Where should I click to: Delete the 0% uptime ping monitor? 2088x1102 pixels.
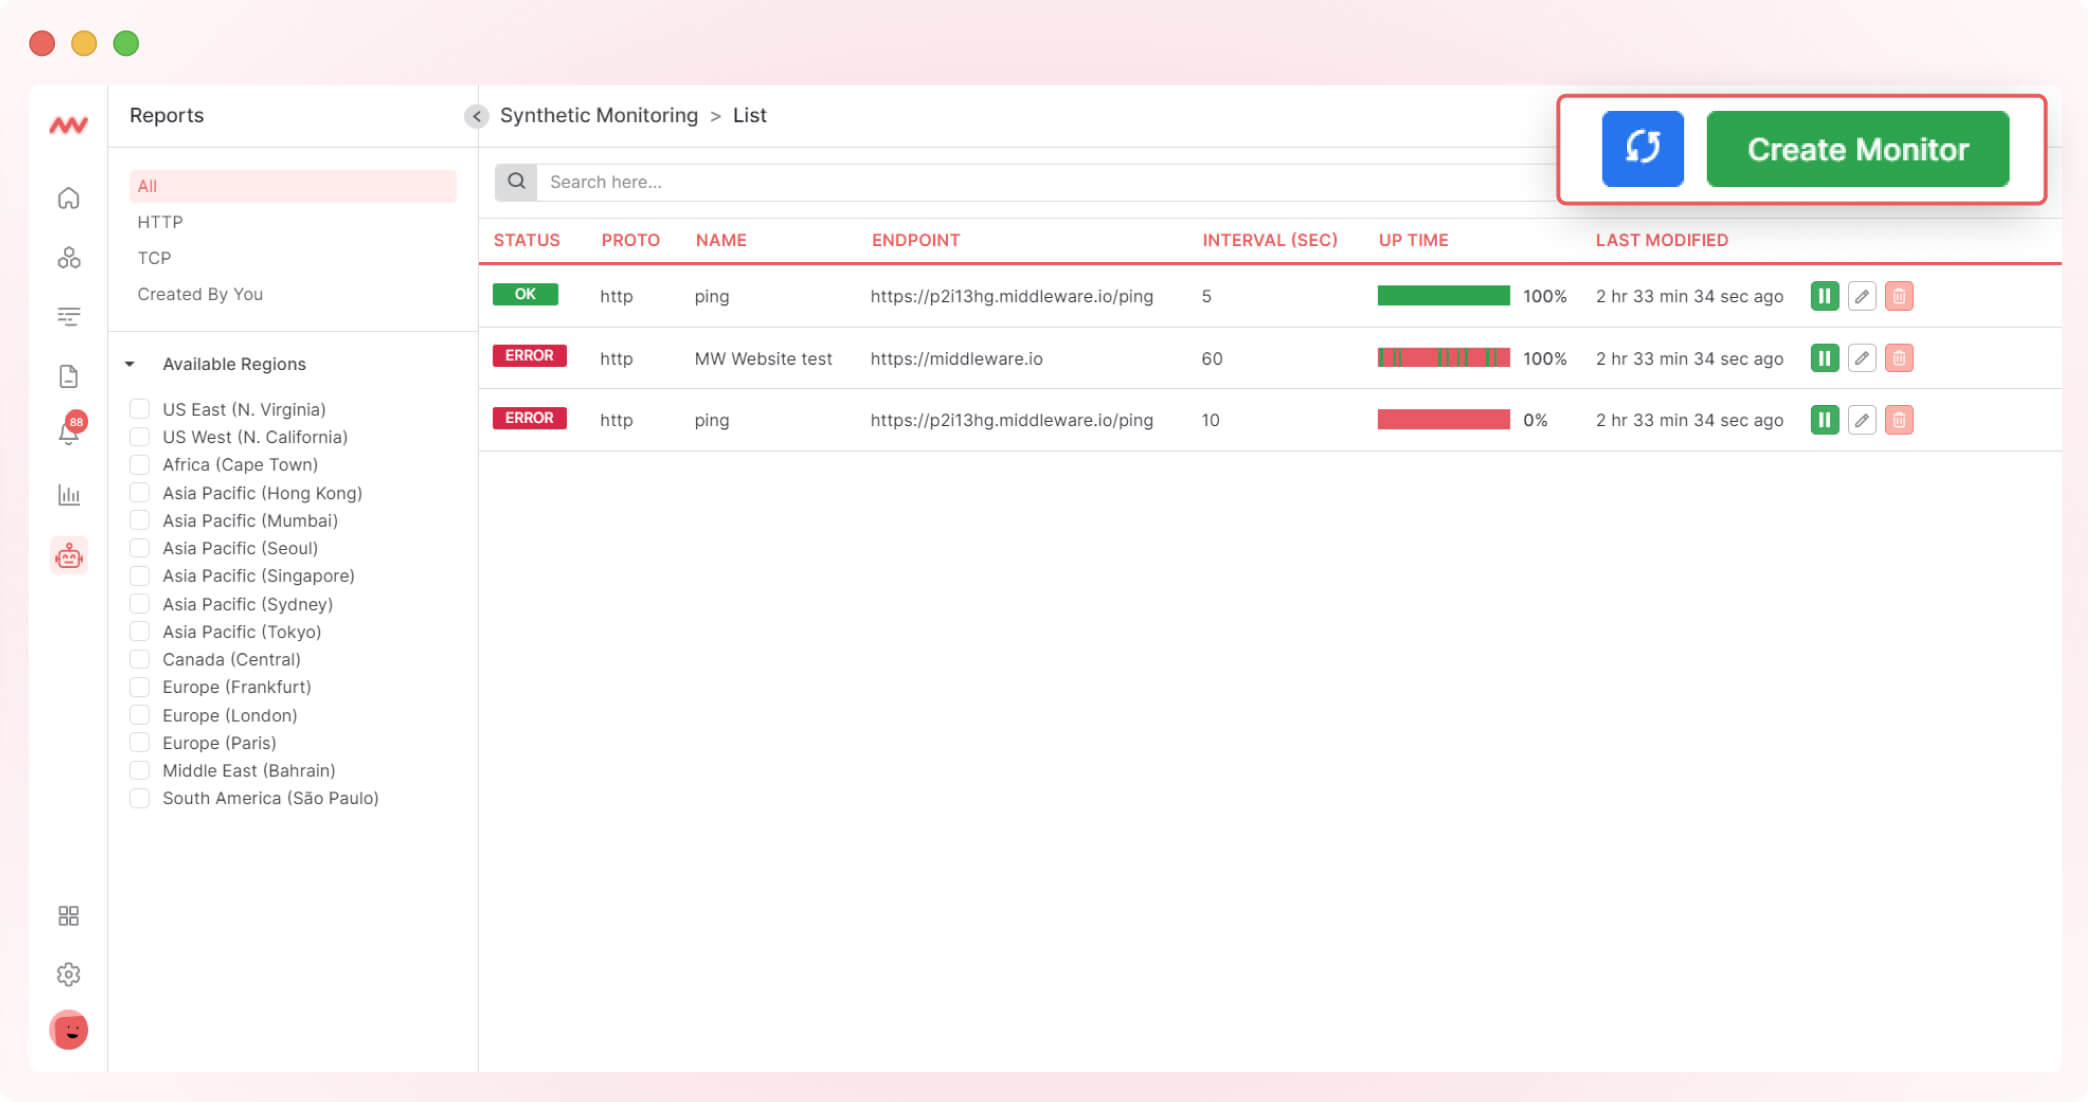tap(1898, 420)
